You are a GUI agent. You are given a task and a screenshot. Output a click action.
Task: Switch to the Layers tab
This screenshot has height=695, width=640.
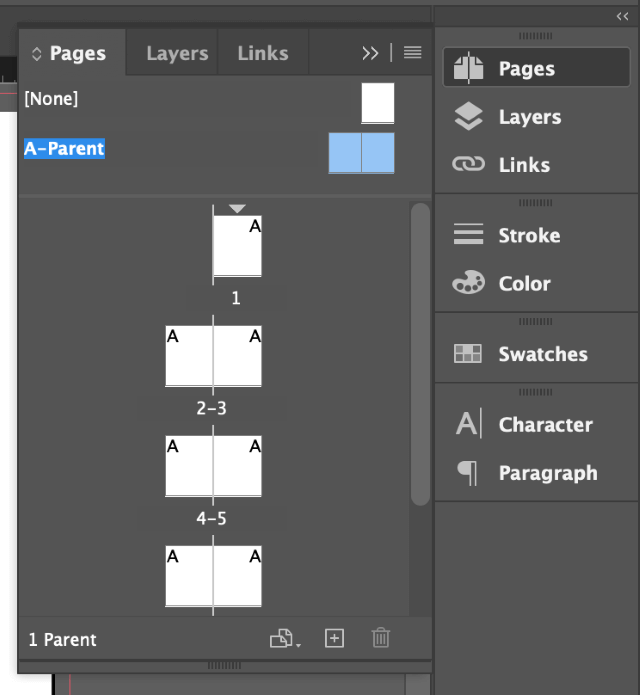[177, 53]
